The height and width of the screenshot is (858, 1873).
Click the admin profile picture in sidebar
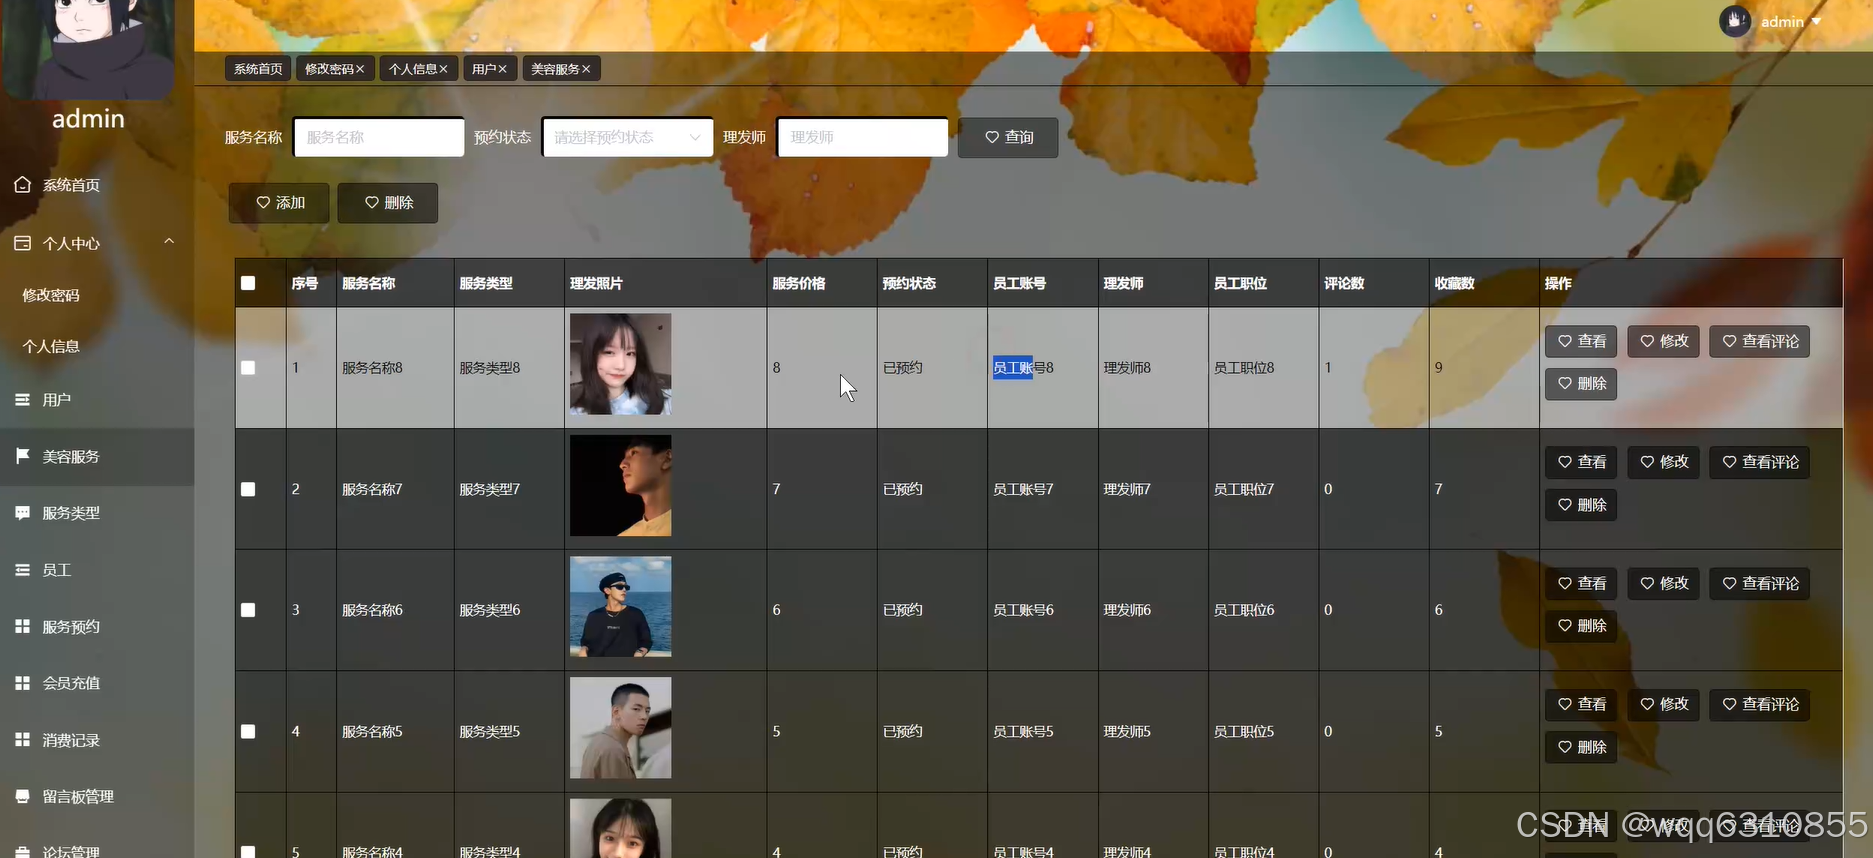89,48
